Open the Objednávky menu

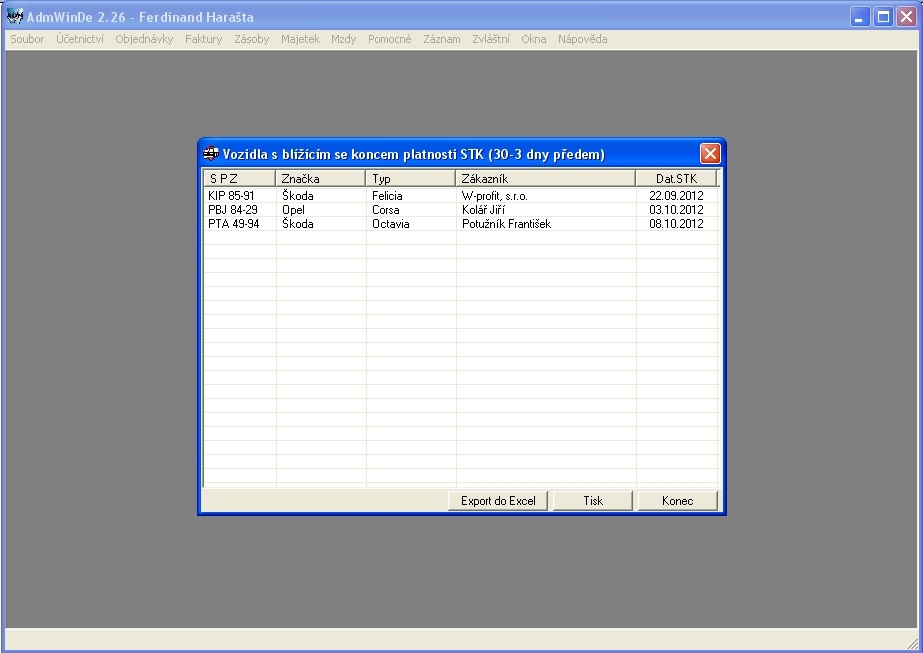pos(144,39)
